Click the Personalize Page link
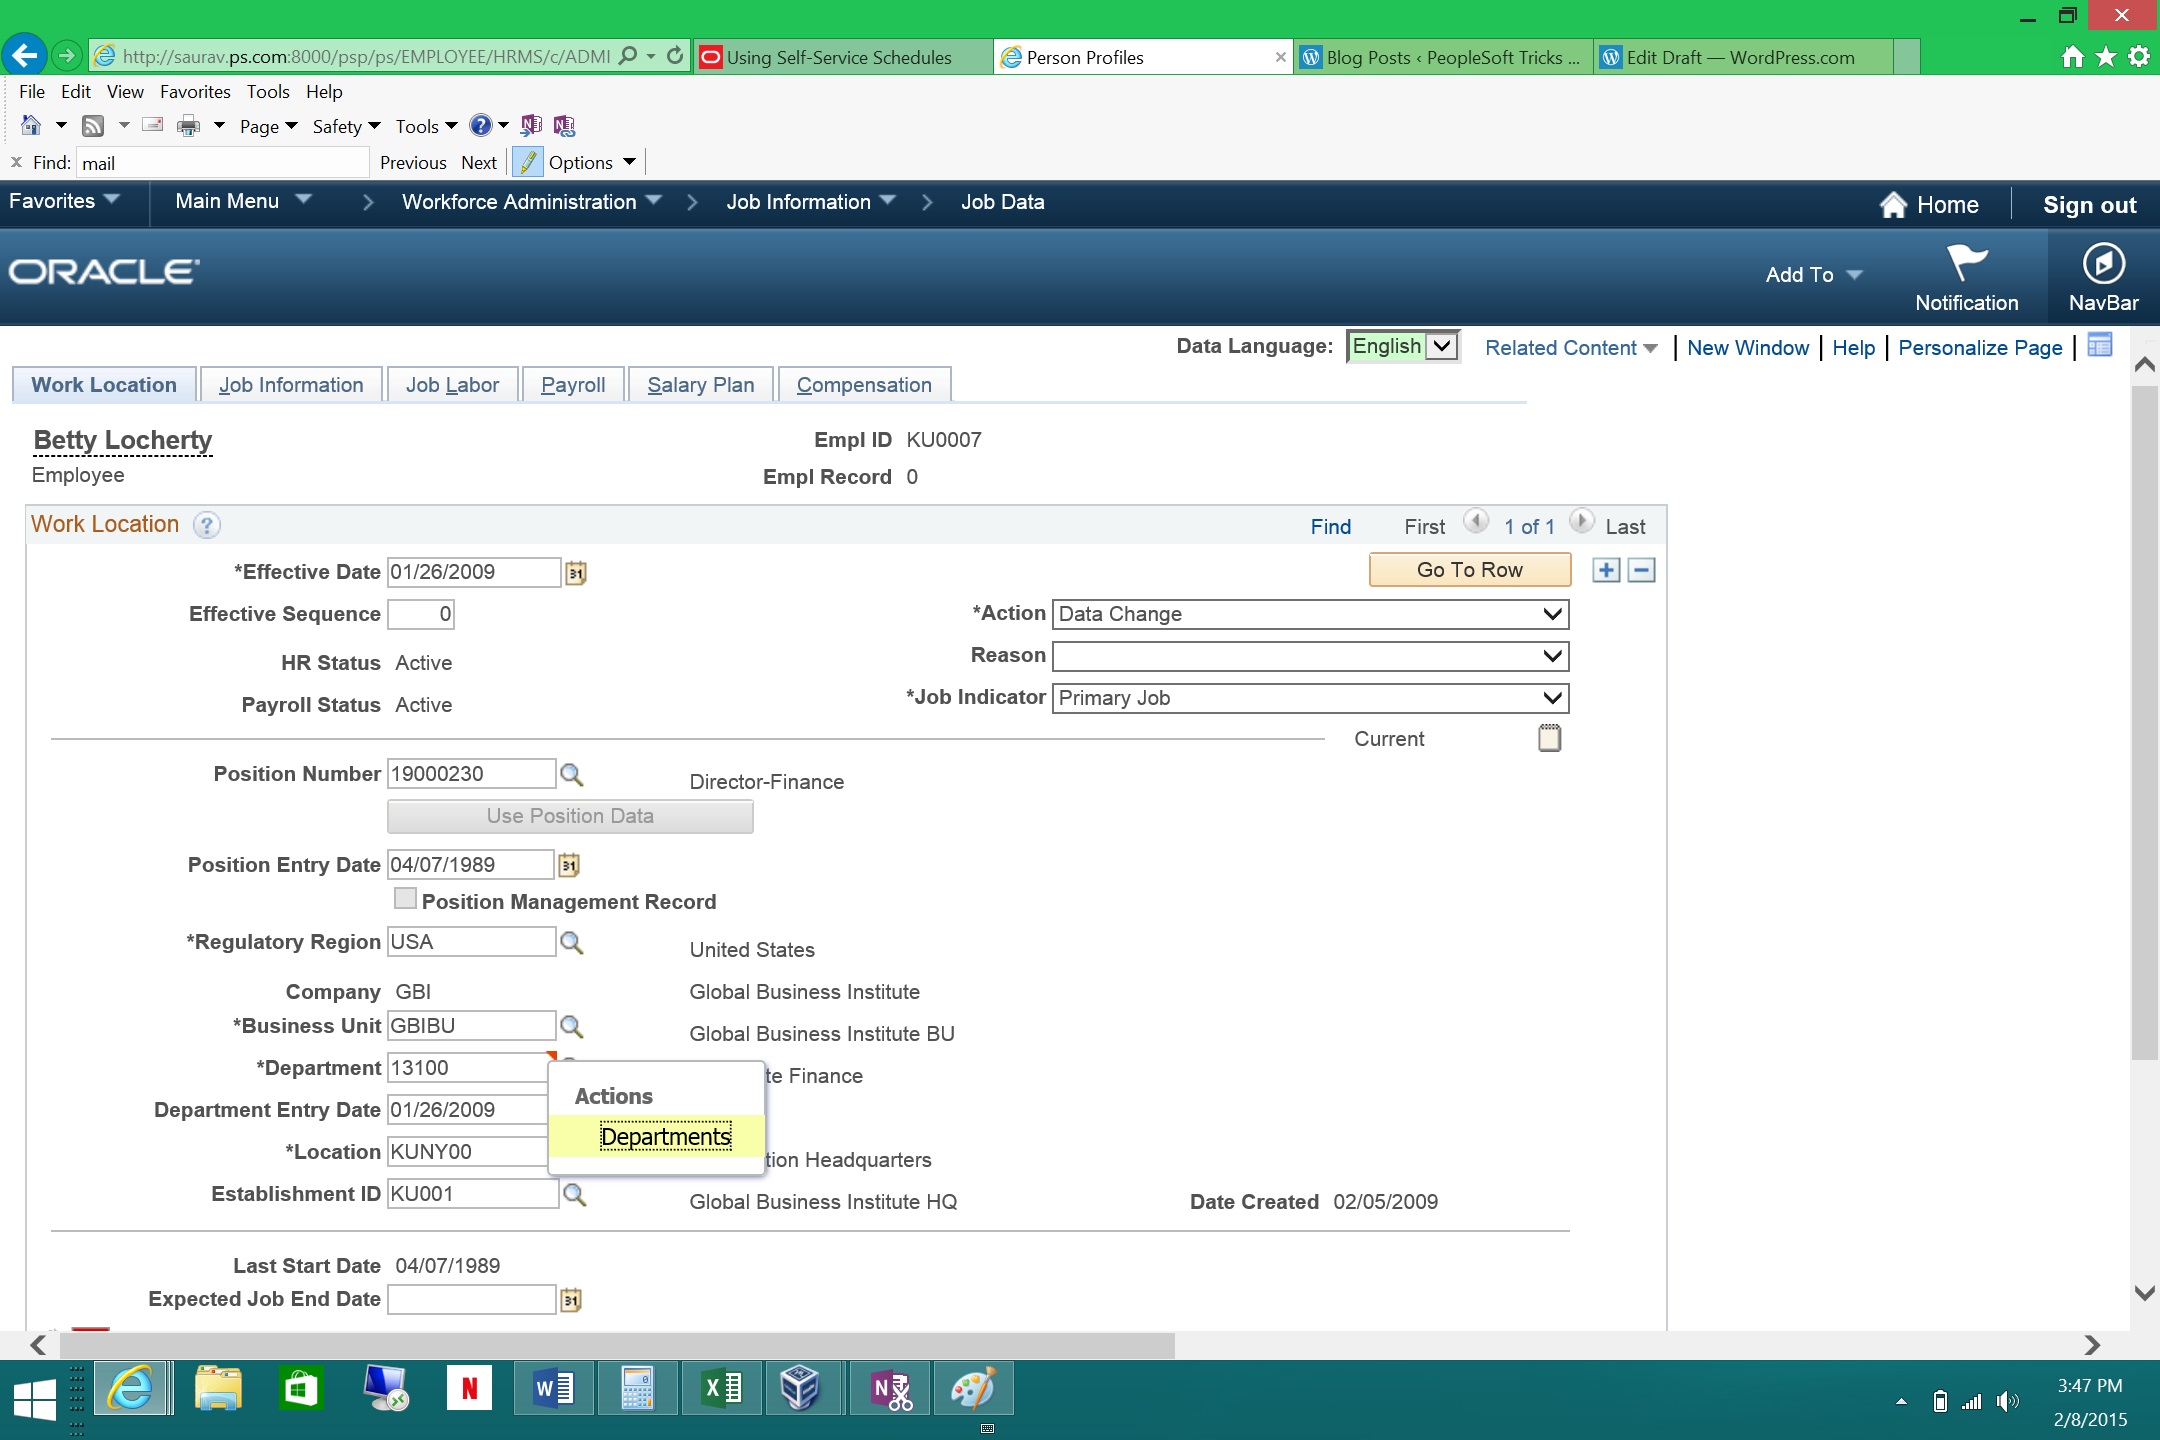Image resolution: width=2160 pixels, height=1440 pixels. (x=1979, y=348)
